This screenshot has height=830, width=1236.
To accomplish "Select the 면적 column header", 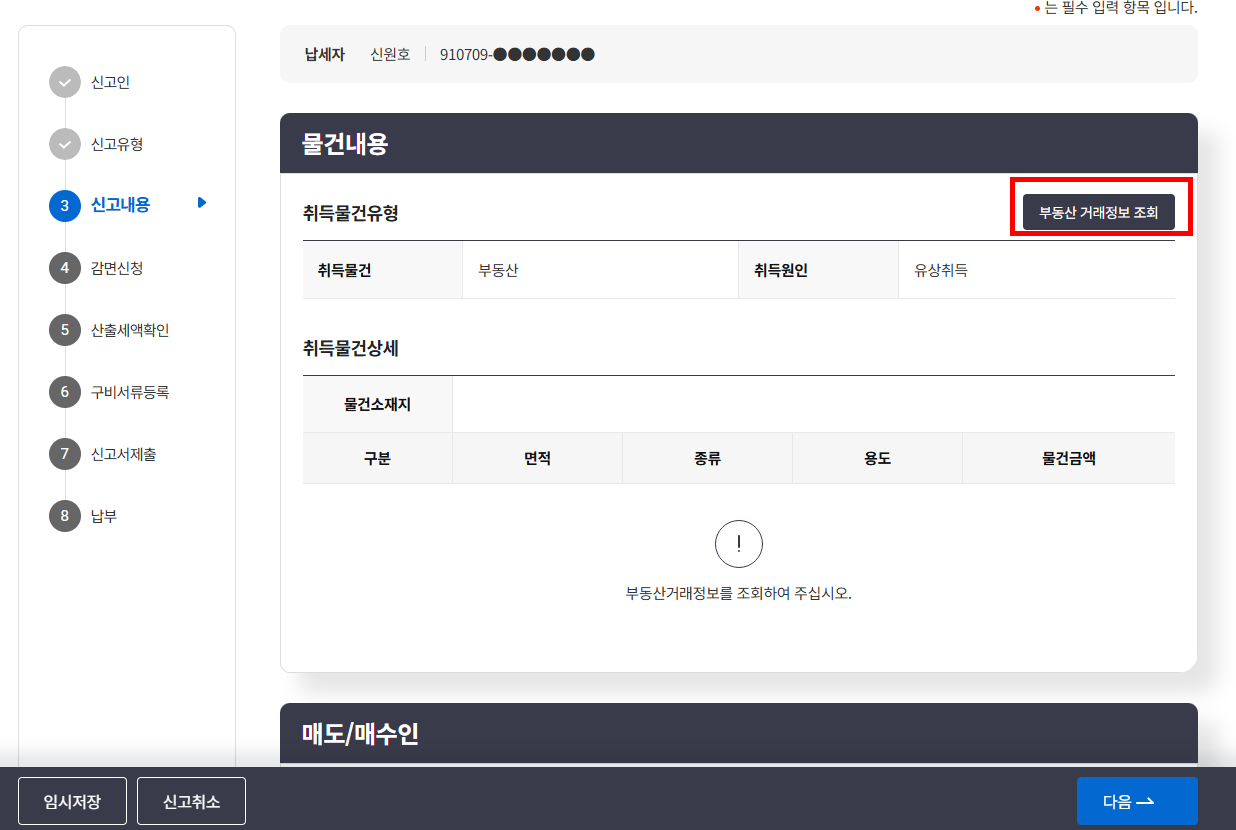I will coord(537,458).
